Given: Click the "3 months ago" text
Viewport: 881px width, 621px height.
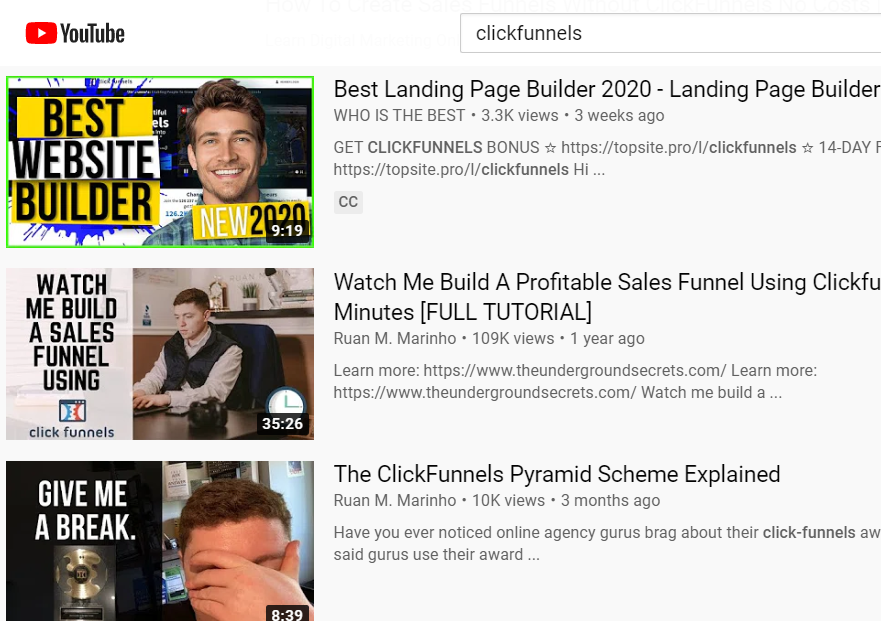Looking at the screenshot, I should [x=610, y=501].
